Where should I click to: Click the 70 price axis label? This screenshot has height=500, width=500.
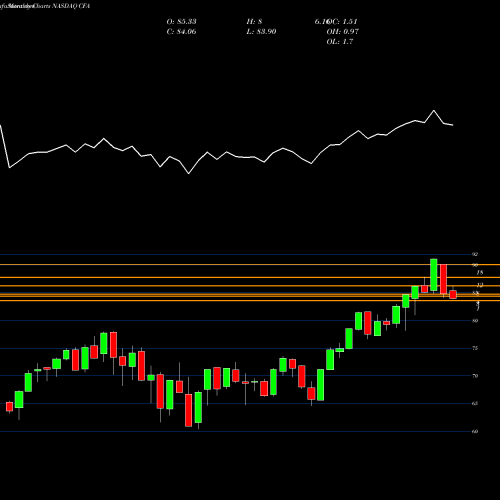pos(475,376)
